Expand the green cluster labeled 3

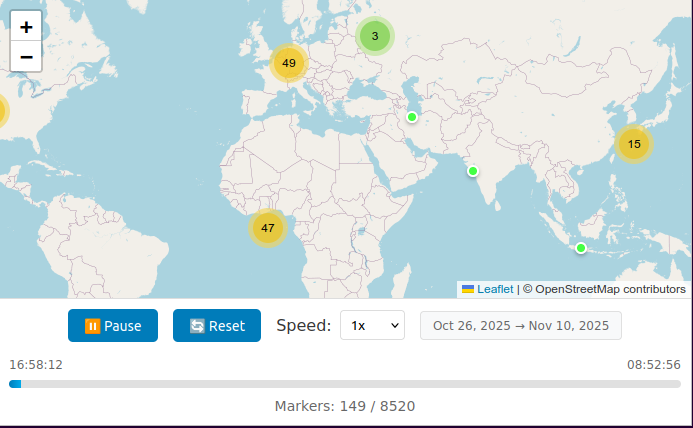pos(375,37)
